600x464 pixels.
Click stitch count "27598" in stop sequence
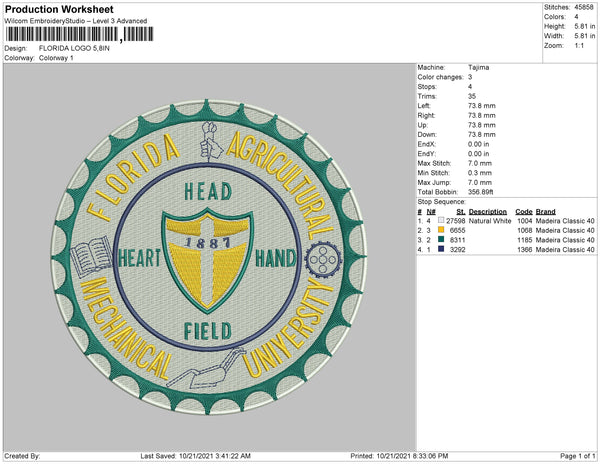455,221
